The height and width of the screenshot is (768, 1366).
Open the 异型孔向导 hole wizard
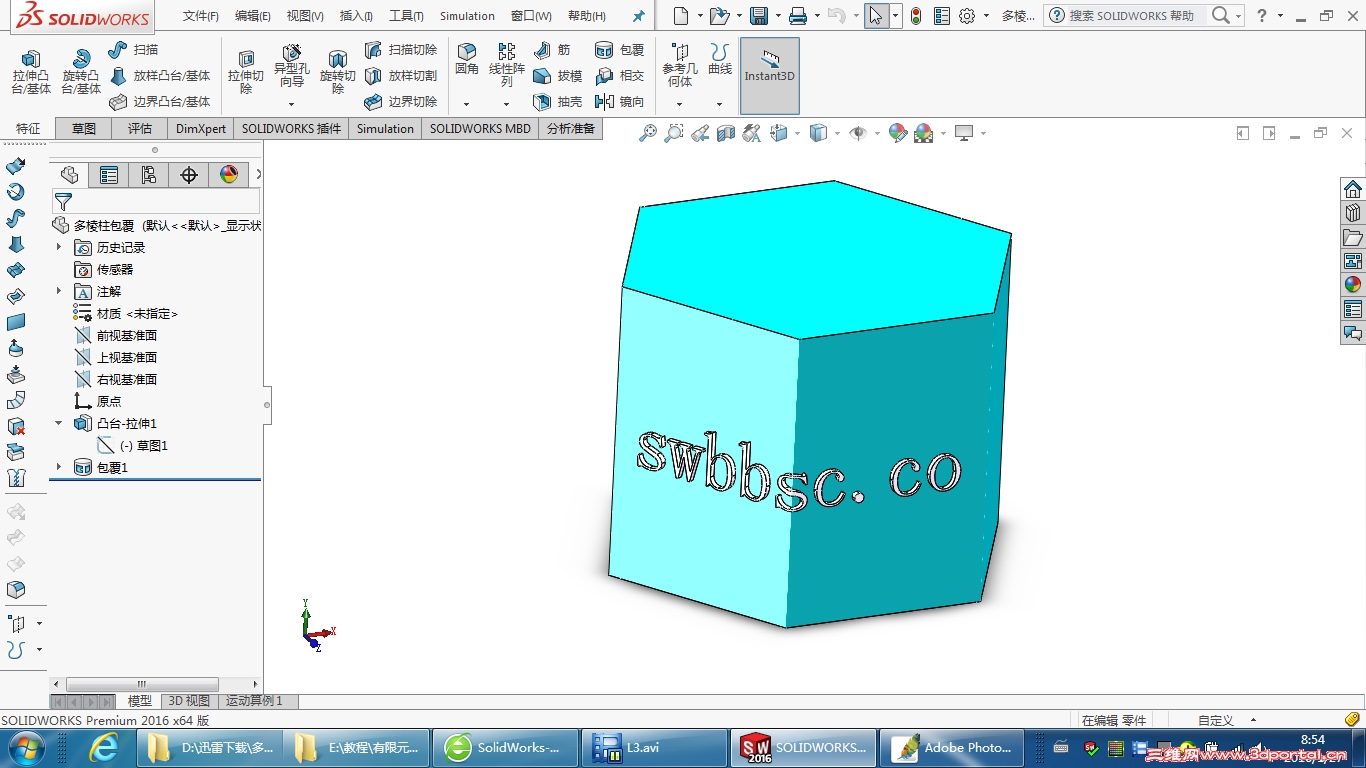point(292,66)
